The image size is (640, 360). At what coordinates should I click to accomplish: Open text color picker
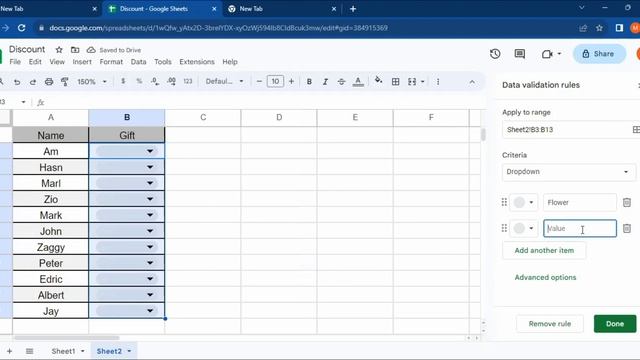point(358,82)
